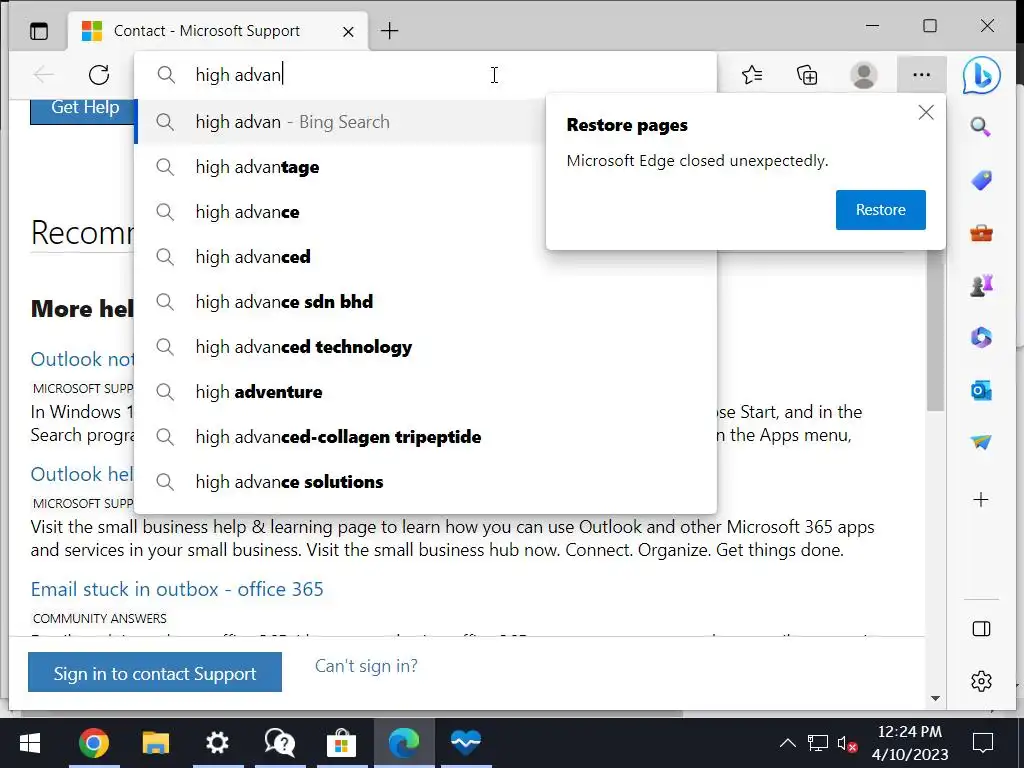Launch Chrome from the taskbar
Screen dimensions: 1024x768
(93, 743)
